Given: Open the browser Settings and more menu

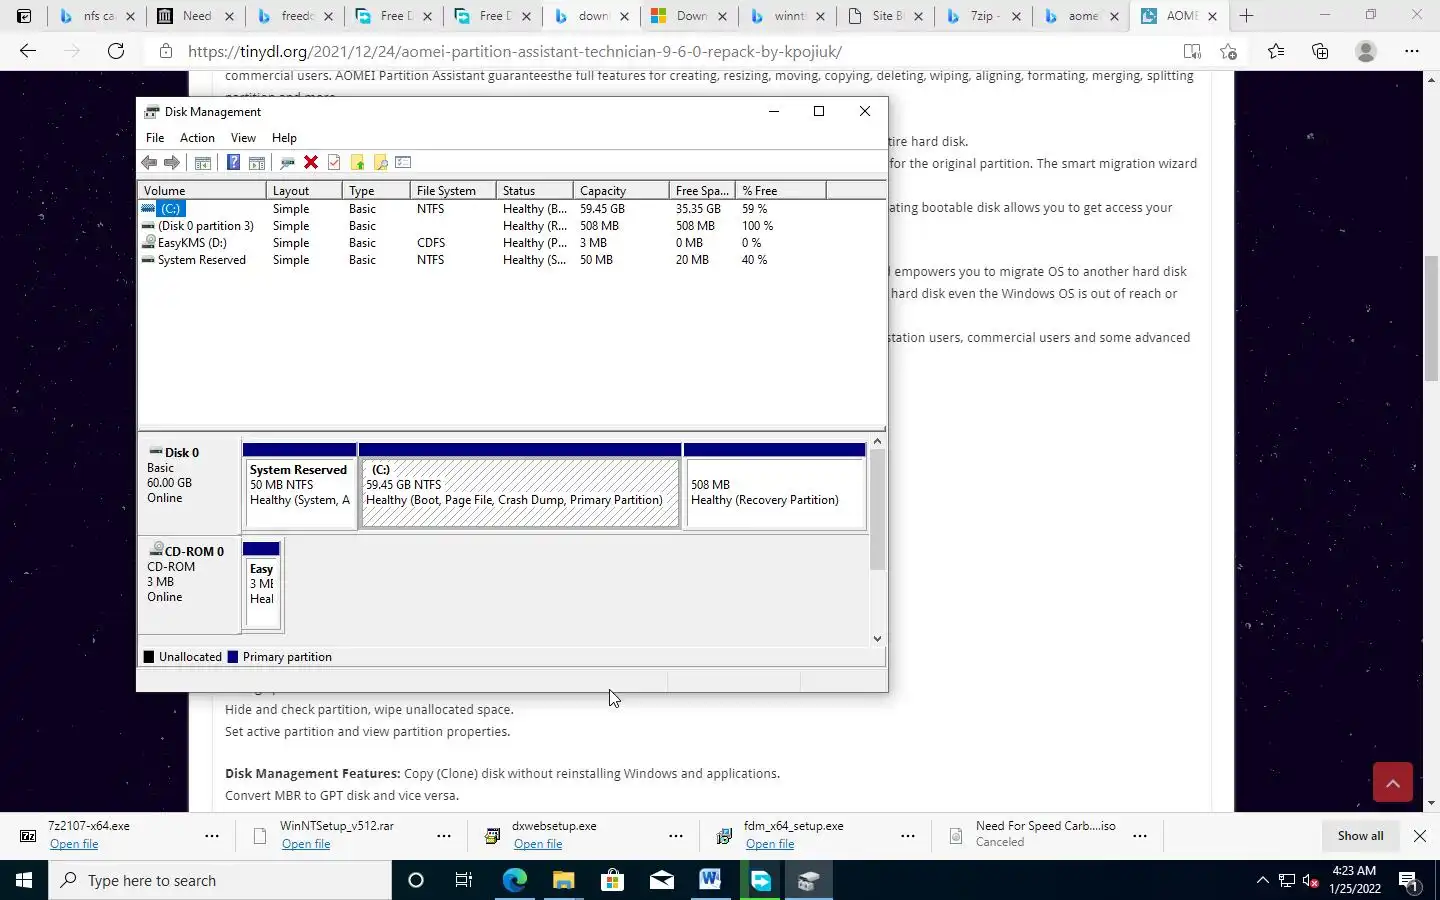Looking at the screenshot, I should (x=1411, y=51).
